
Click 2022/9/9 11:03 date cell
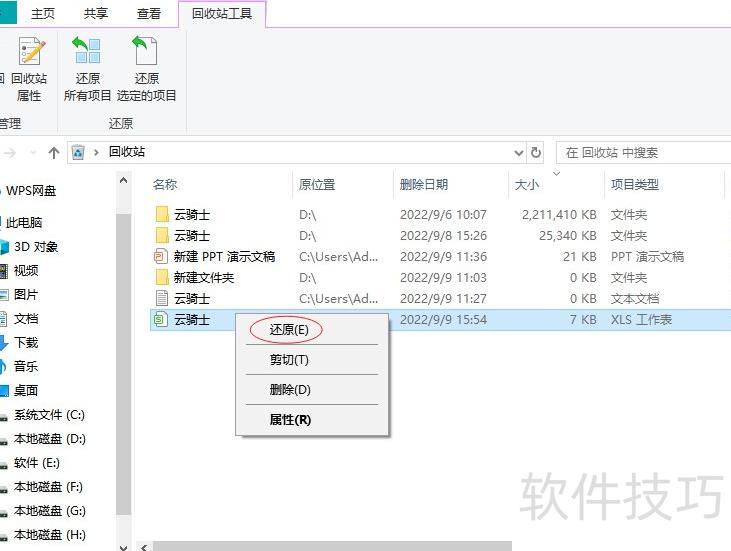pyautogui.click(x=443, y=277)
